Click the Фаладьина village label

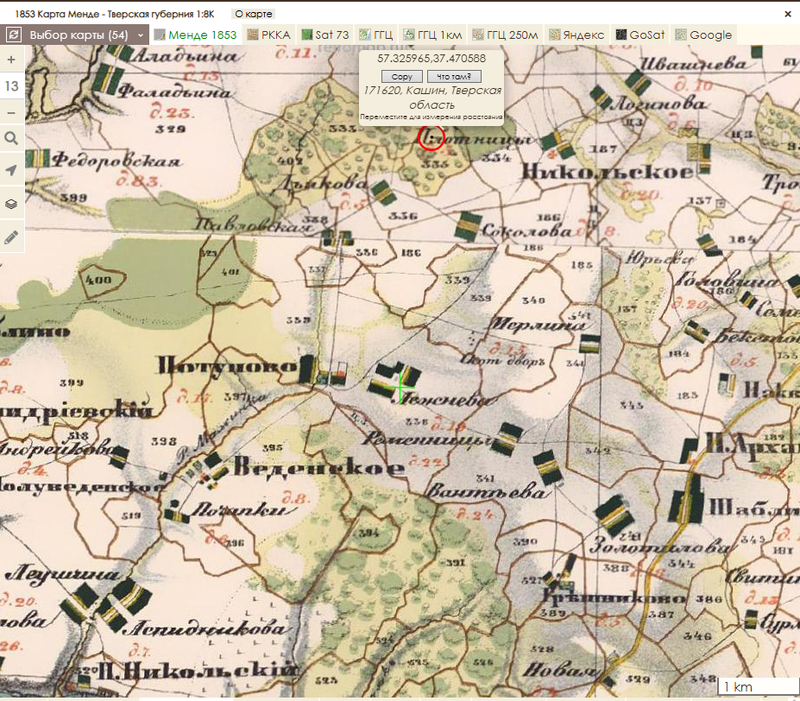[x=174, y=92]
